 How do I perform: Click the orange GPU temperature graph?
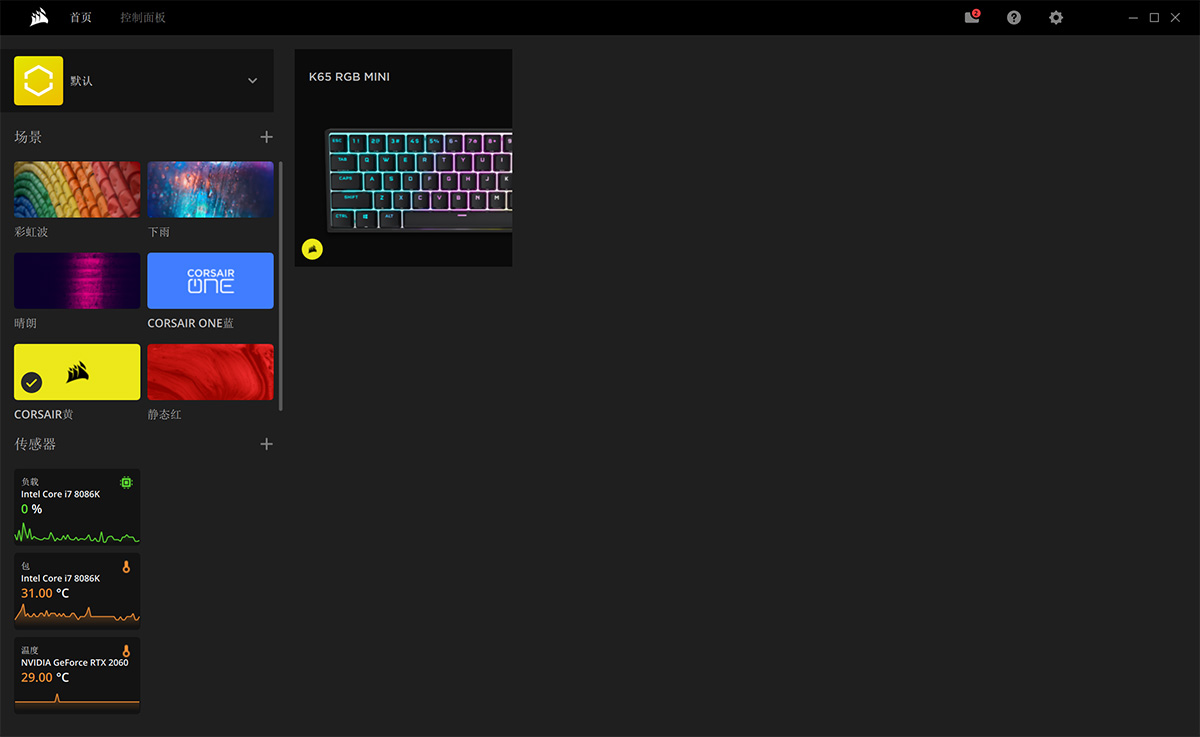coord(77,698)
